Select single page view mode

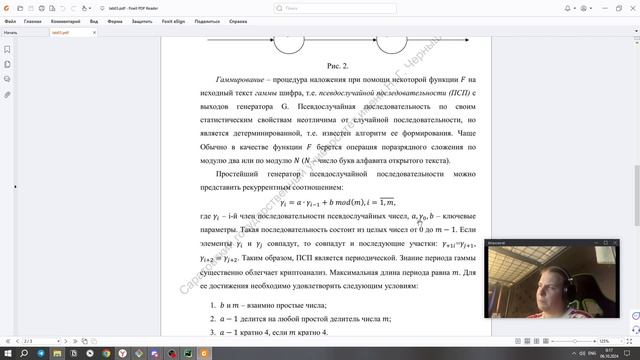coord(518,341)
